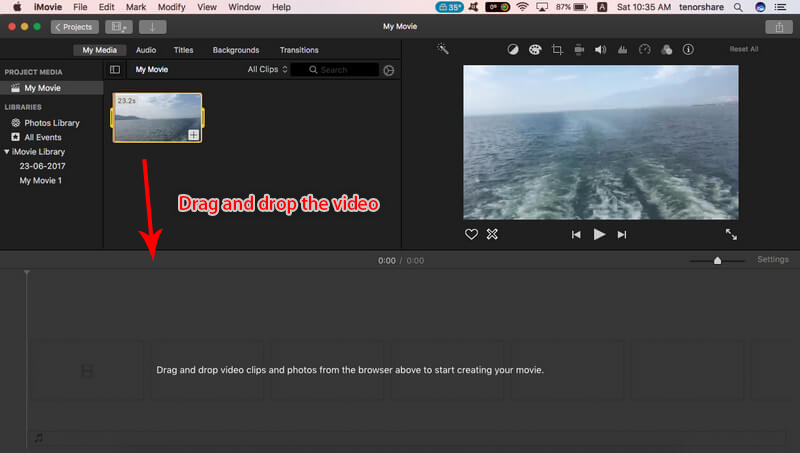The width and height of the screenshot is (800, 453).
Task: Switch to the Transitions tab
Action: tap(298, 50)
